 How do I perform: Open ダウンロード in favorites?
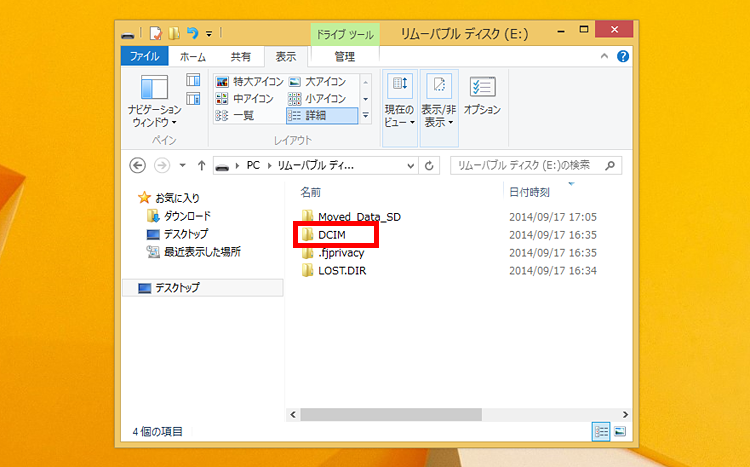click(x=186, y=216)
